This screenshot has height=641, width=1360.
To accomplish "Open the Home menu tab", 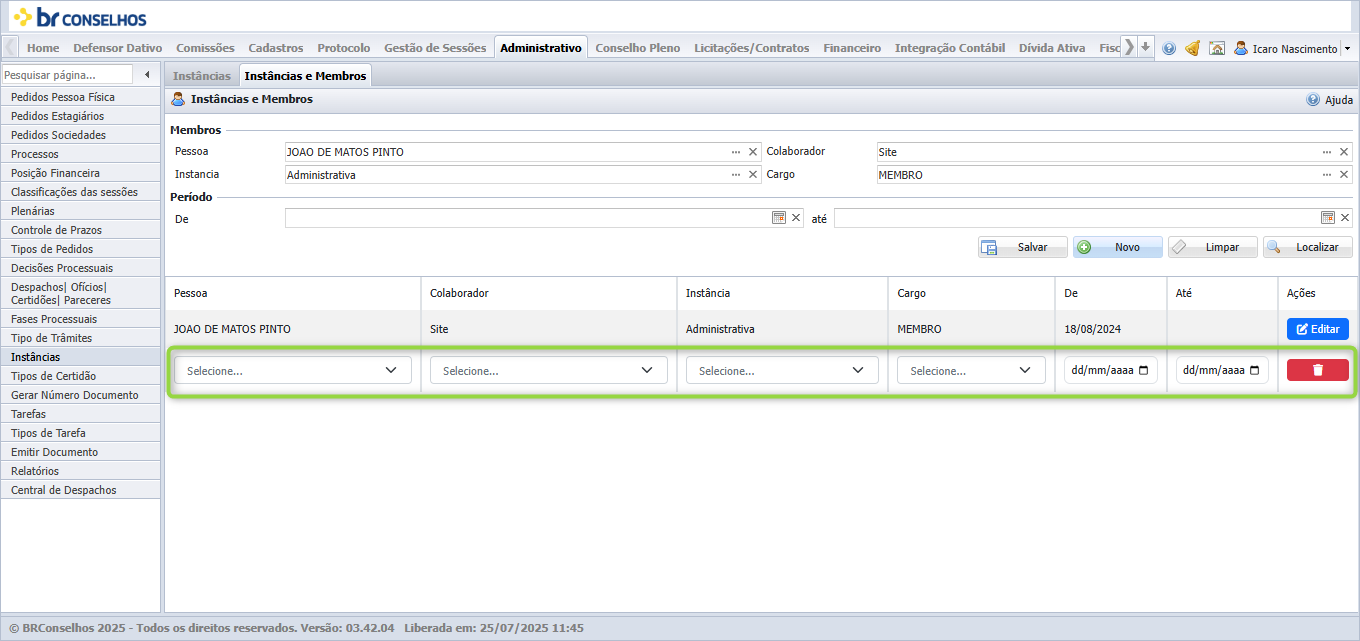I will pyautogui.click(x=43, y=48).
